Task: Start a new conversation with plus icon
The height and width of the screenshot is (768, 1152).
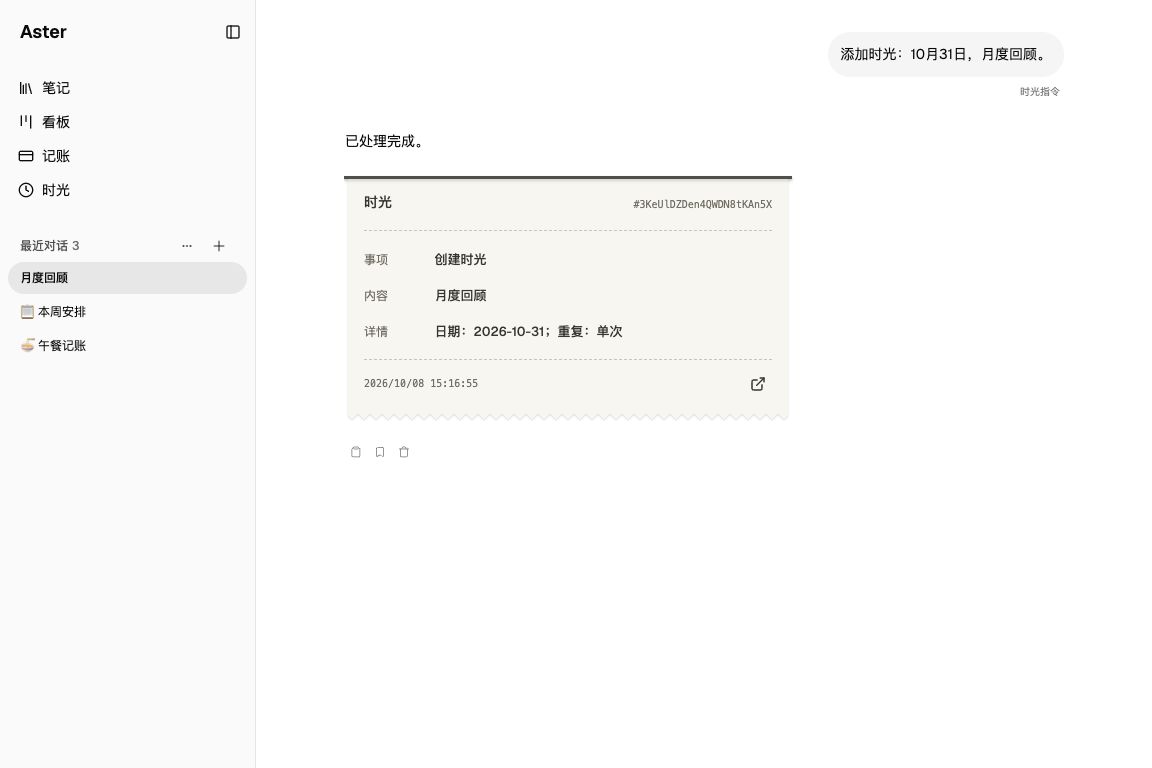Action: click(x=219, y=246)
